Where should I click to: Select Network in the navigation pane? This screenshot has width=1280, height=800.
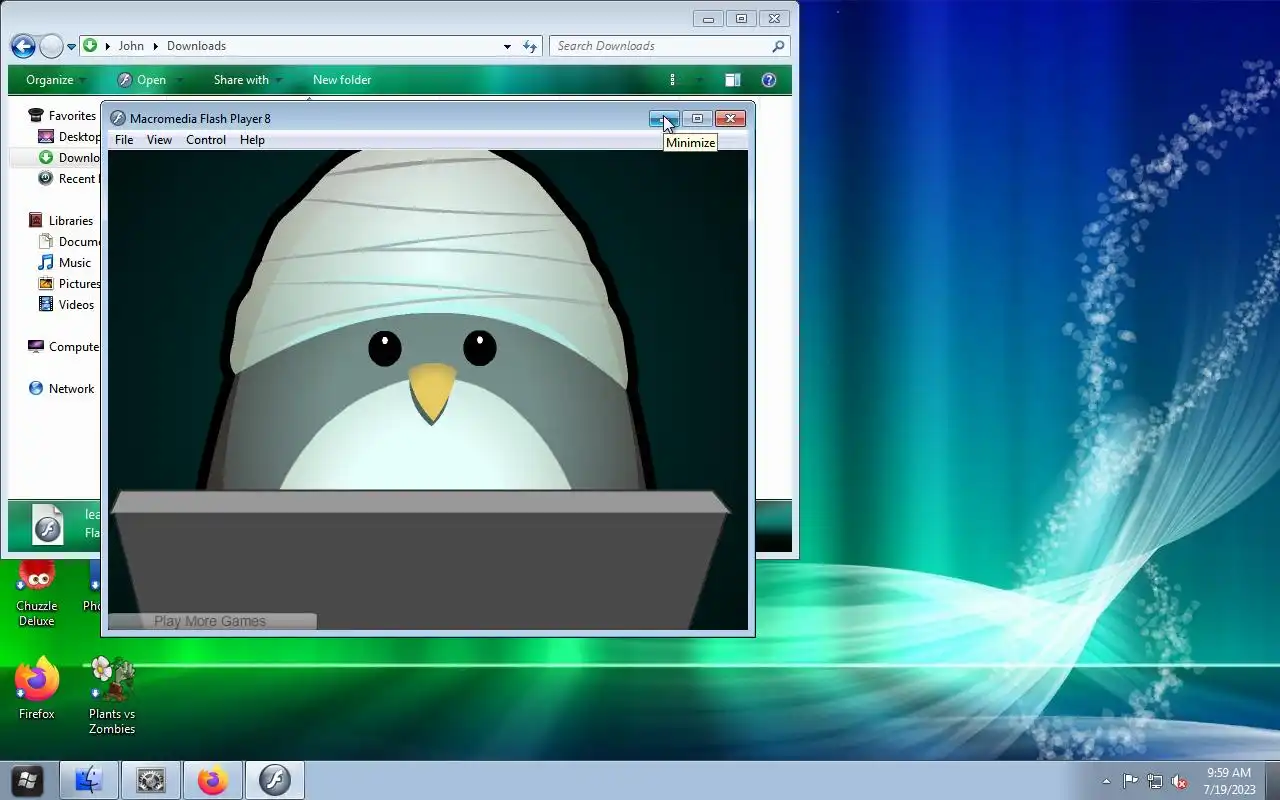[61, 389]
